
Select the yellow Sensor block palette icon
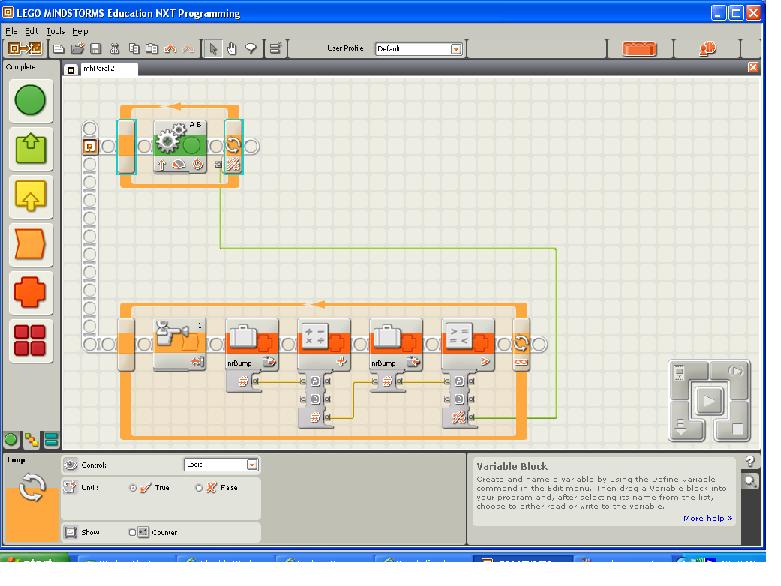click(x=30, y=197)
